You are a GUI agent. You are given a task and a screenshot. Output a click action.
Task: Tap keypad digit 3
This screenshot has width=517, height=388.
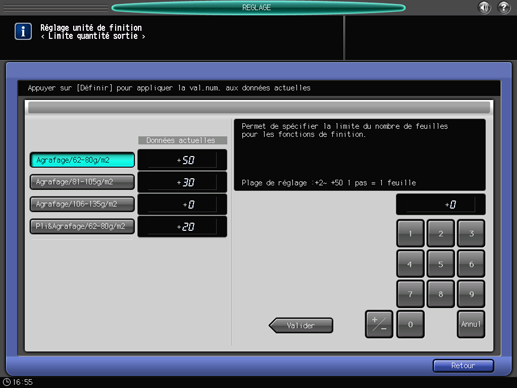471,233
